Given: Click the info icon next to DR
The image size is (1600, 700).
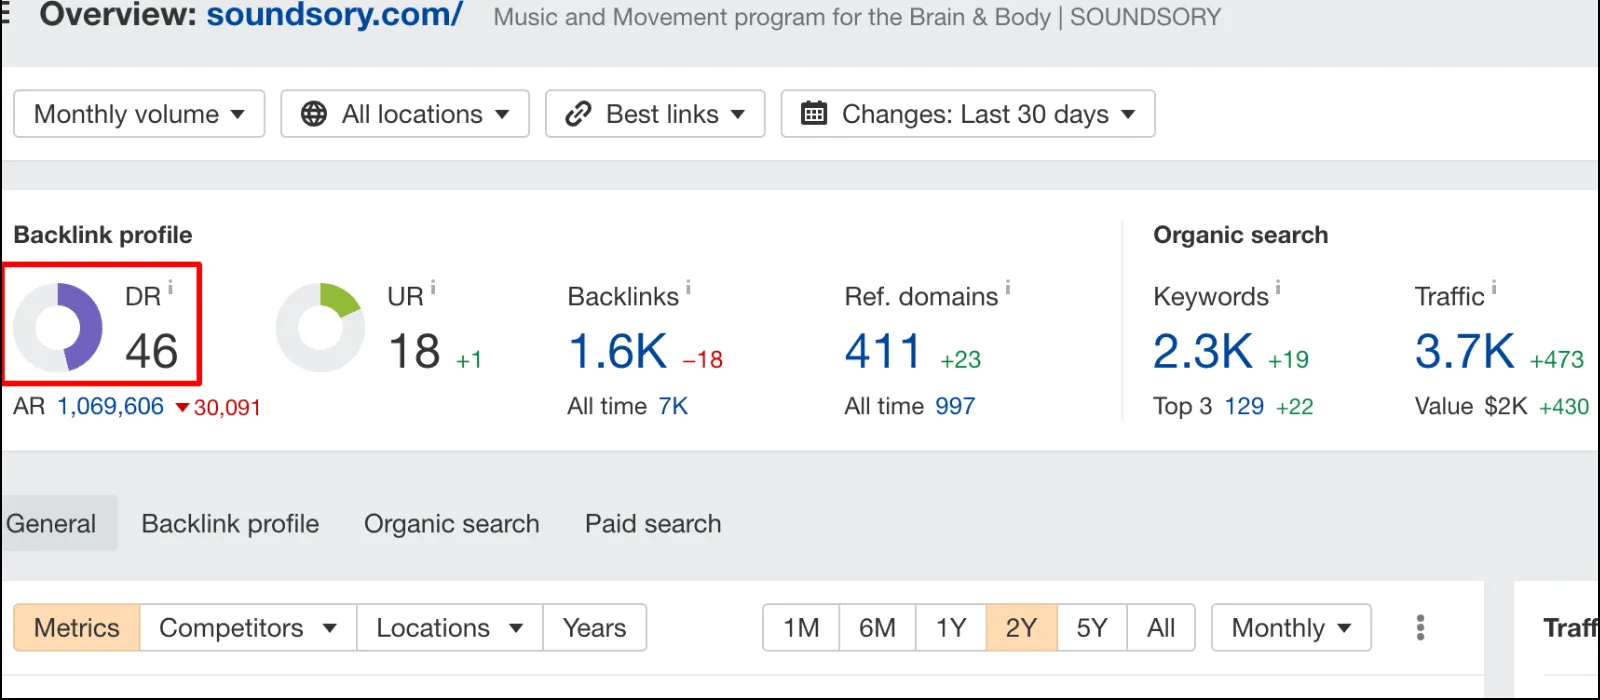Looking at the screenshot, I should [x=170, y=288].
